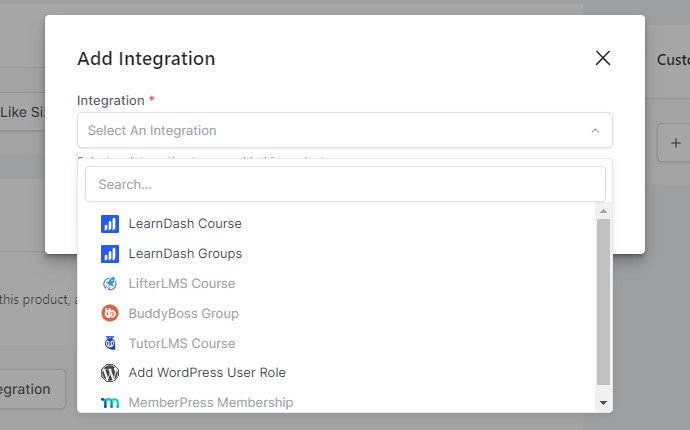
Task: Click the LearnDash Course icon
Action: tap(110, 224)
